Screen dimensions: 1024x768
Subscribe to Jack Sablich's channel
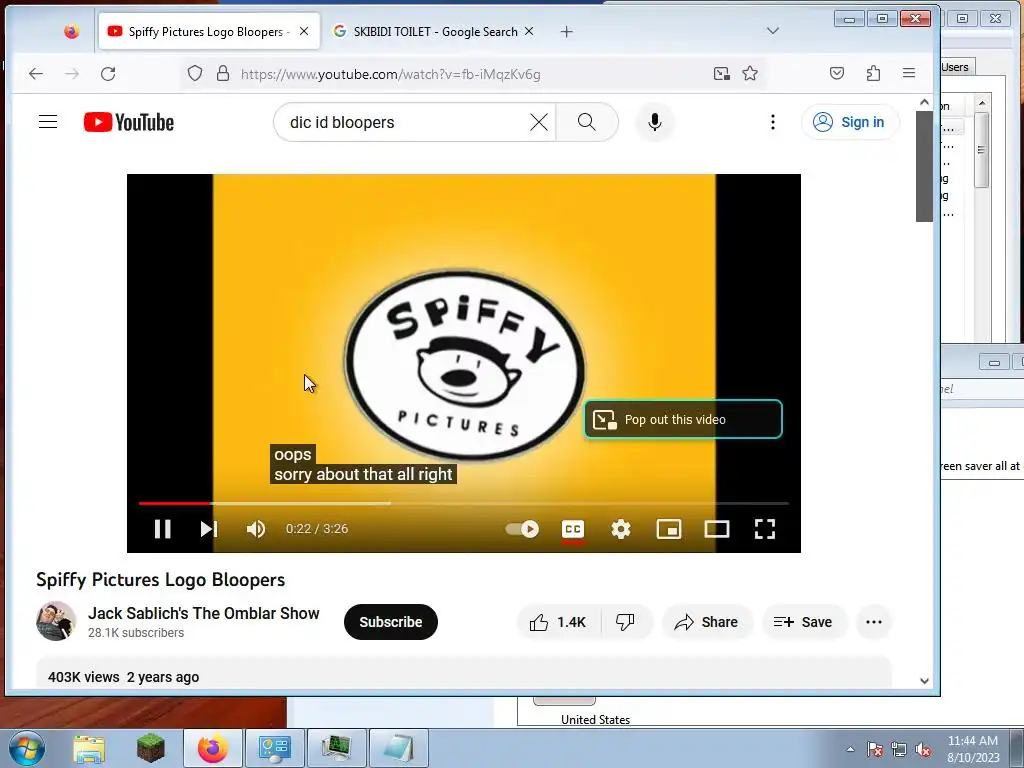point(391,622)
